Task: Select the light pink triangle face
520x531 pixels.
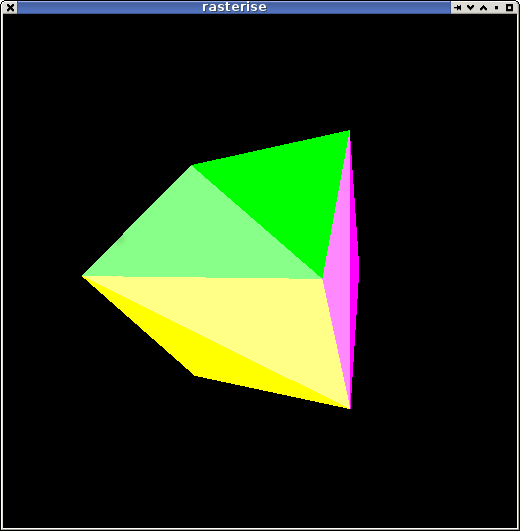Action: [340, 271]
